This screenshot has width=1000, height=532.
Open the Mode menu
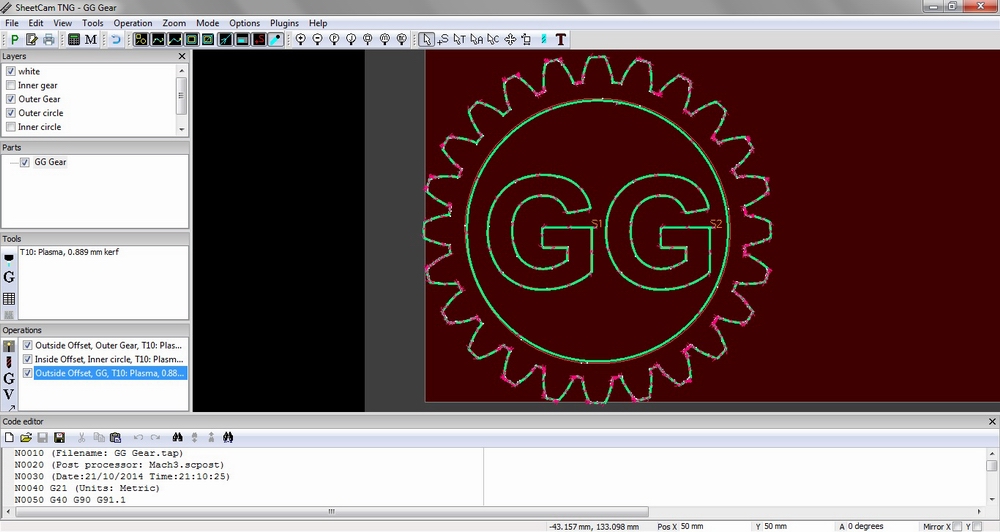tap(207, 23)
